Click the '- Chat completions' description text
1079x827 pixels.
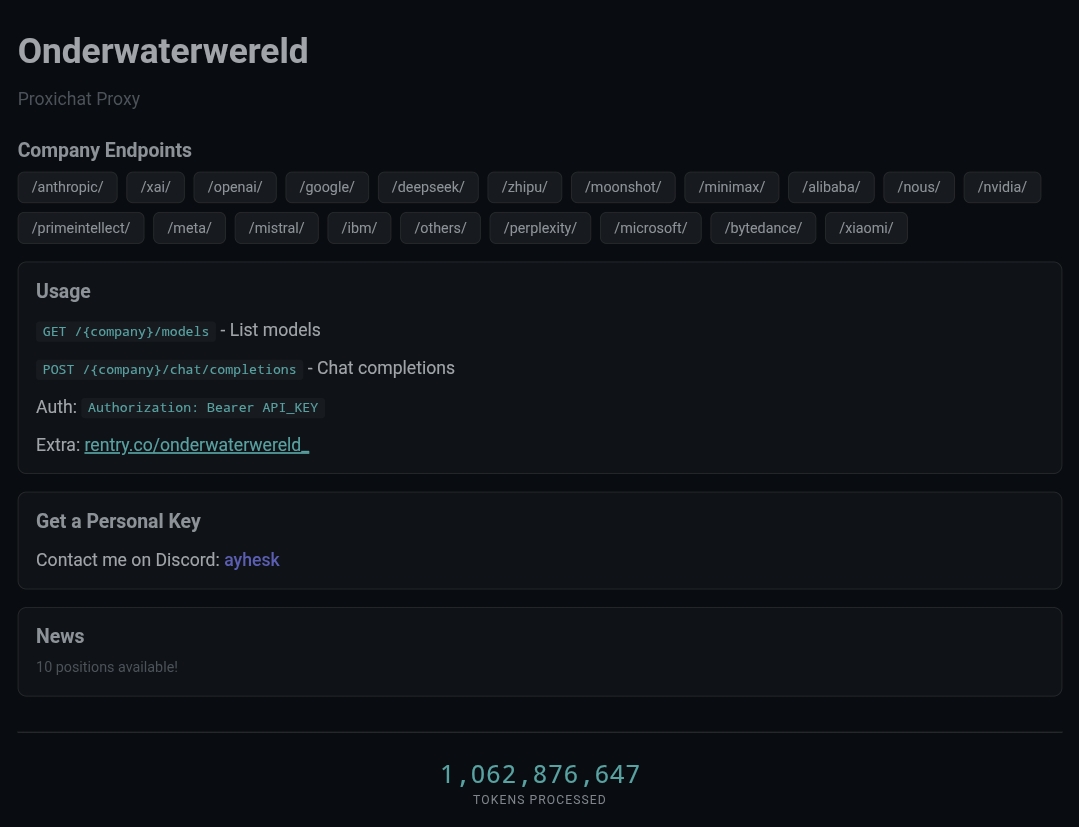tap(381, 368)
